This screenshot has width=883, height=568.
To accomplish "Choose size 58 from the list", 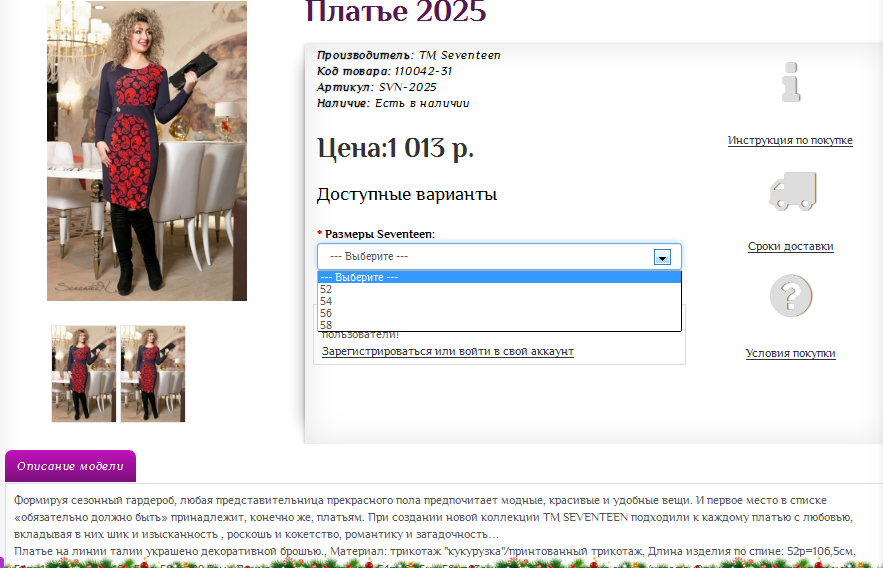I will click(x=499, y=325).
